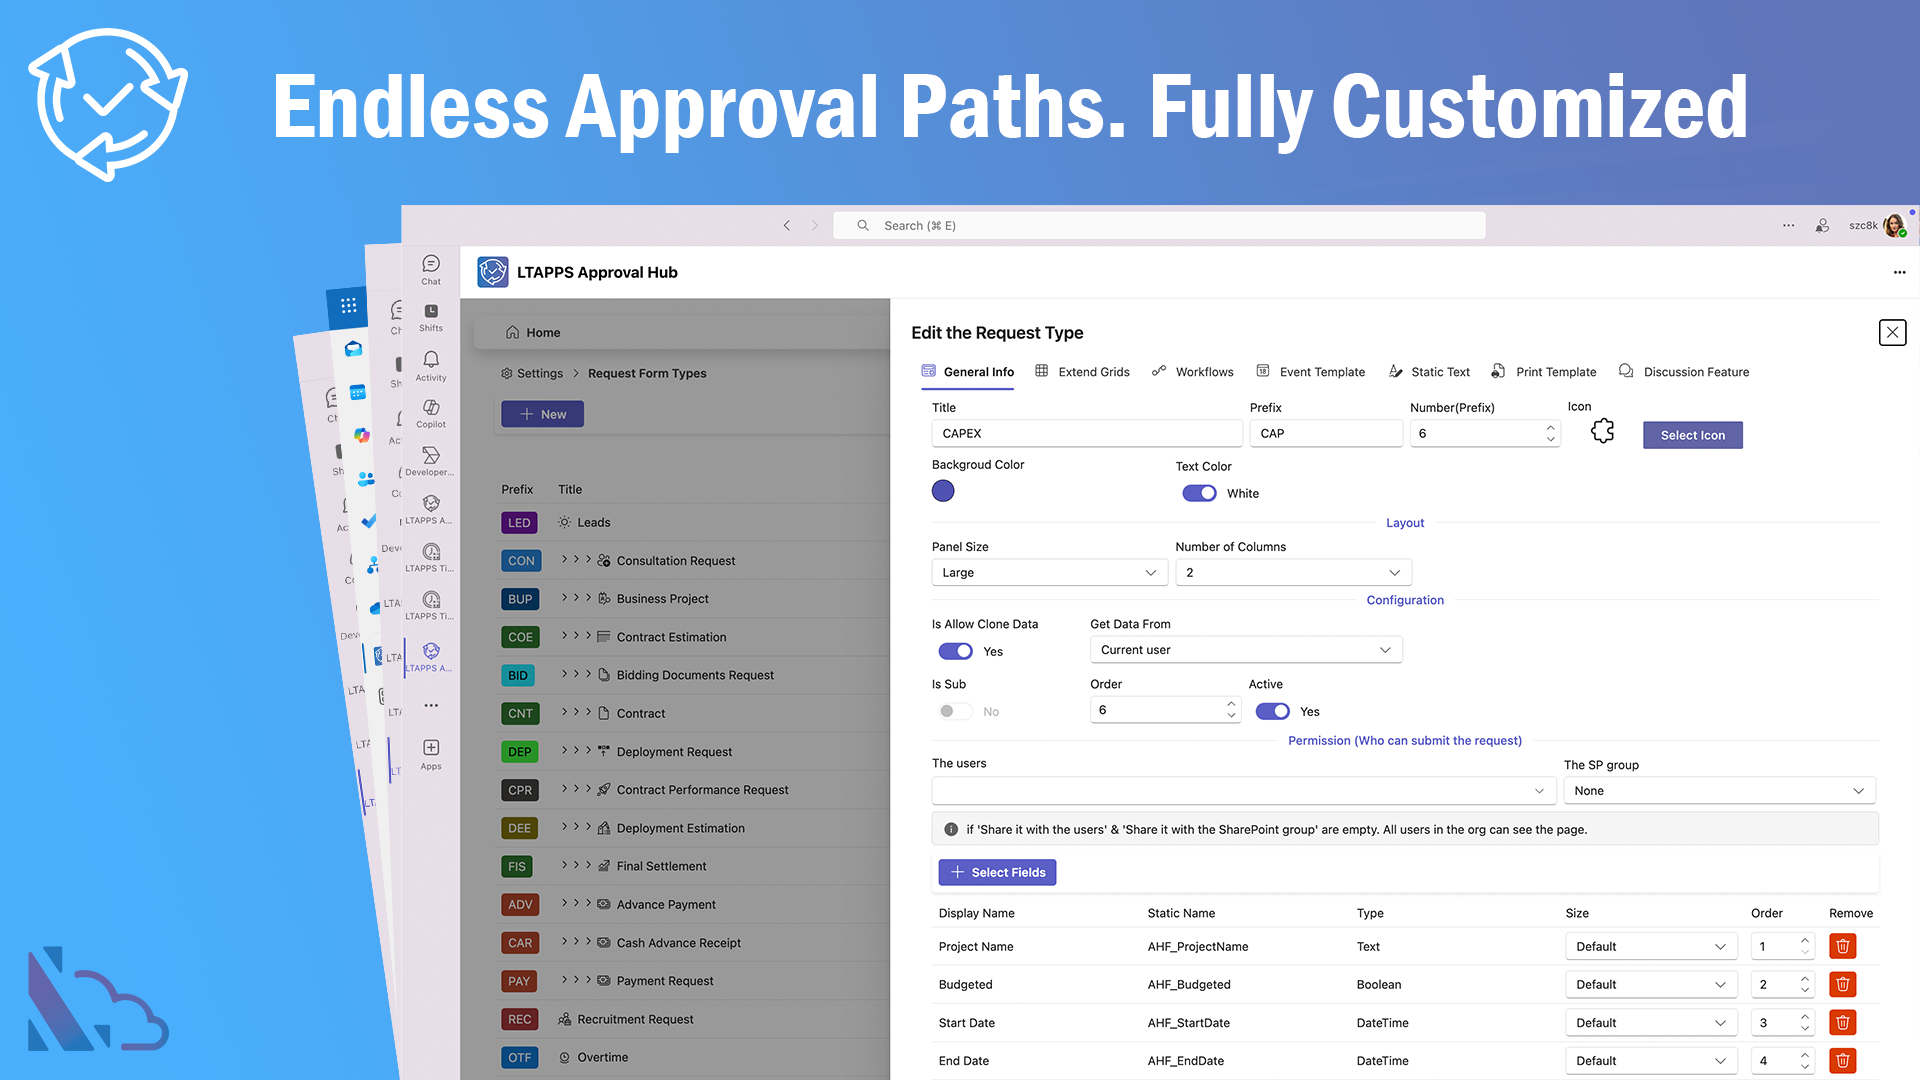Screen dimensions: 1920x1080
Task: Delete the Project Name field row
Action: (x=1842, y=946)
